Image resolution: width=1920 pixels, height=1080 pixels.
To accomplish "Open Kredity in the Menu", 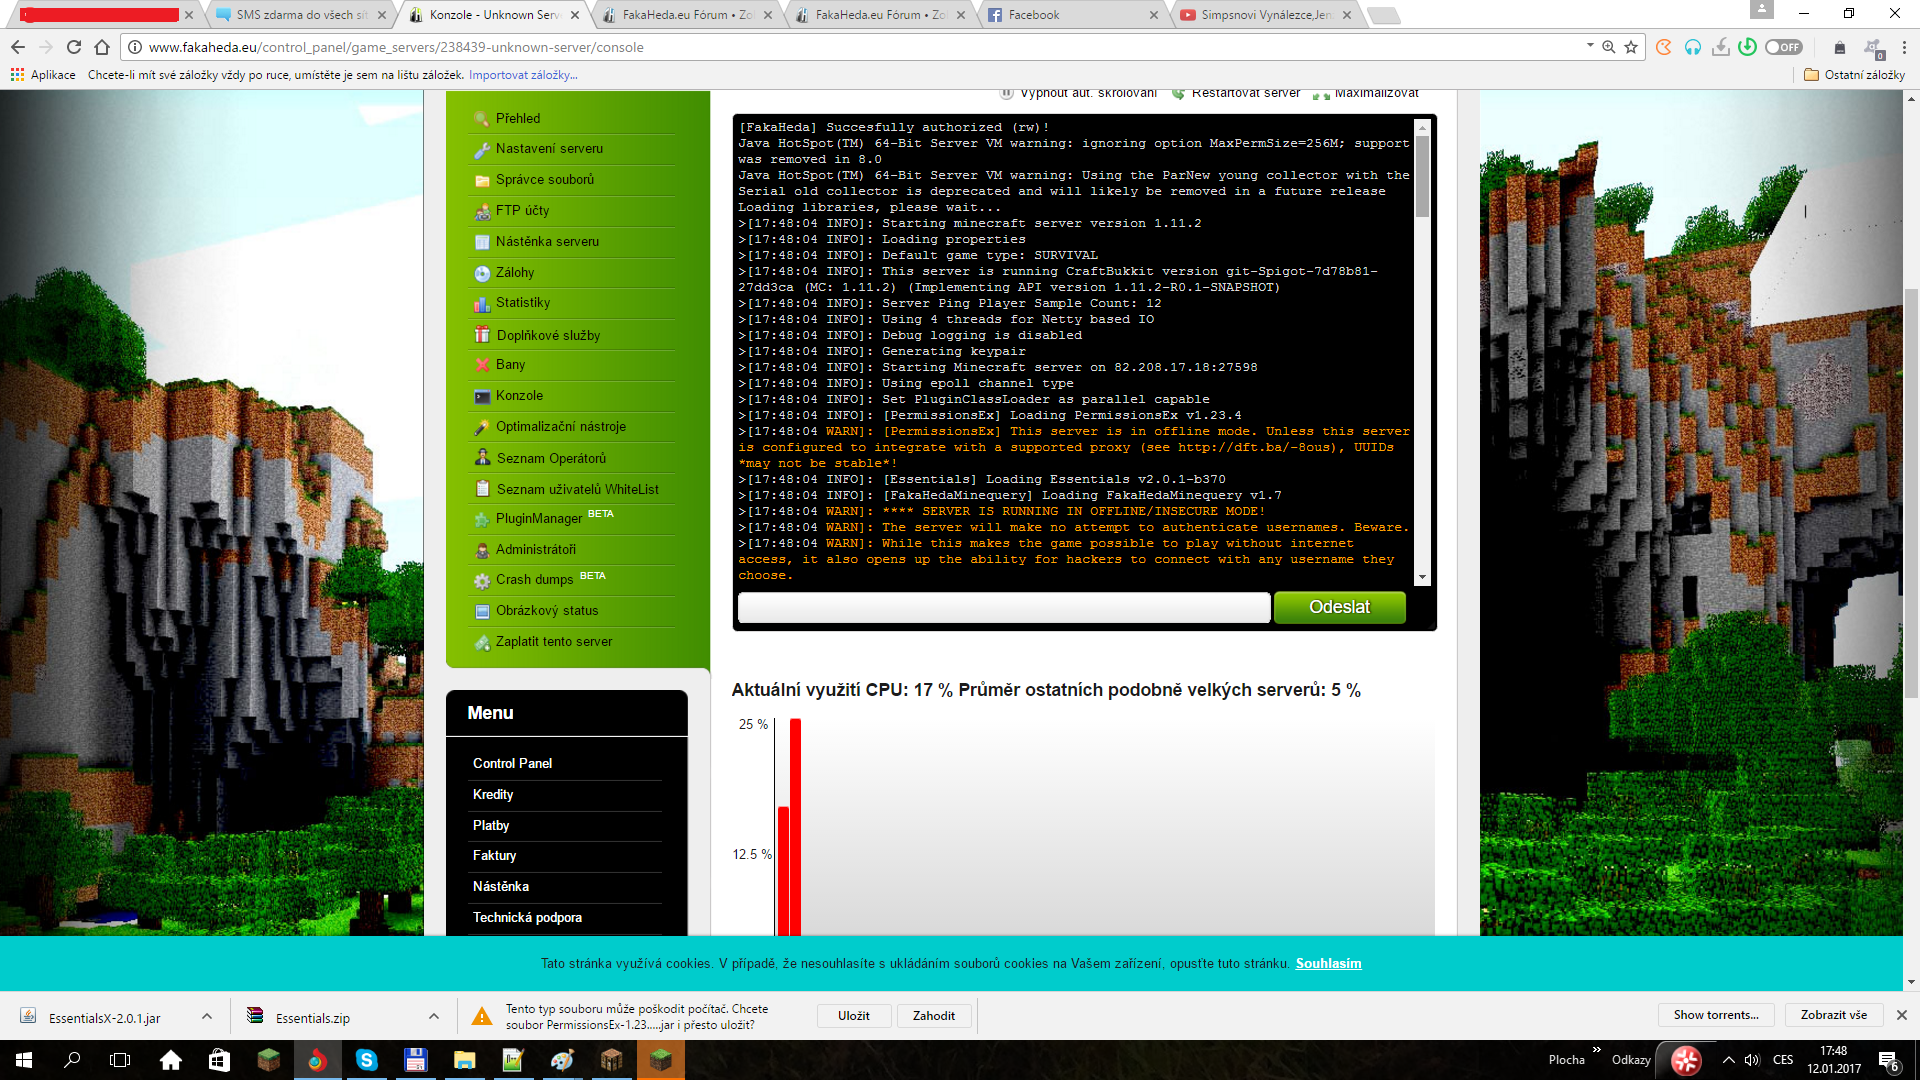I will tap(493, 795).
